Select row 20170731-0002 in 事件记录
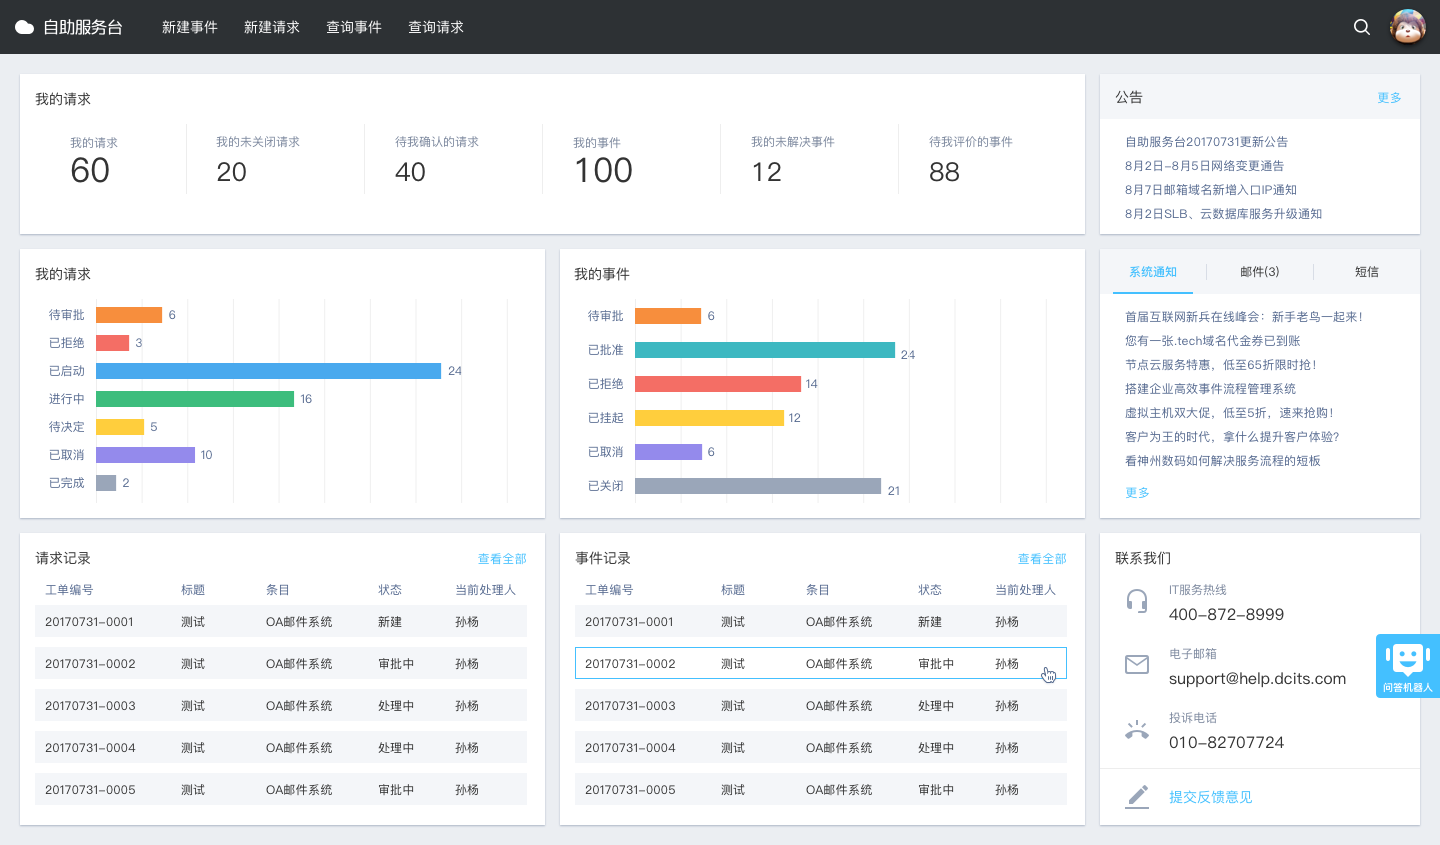This screenshot has width=1440, height=845. (x=820, y=664)
